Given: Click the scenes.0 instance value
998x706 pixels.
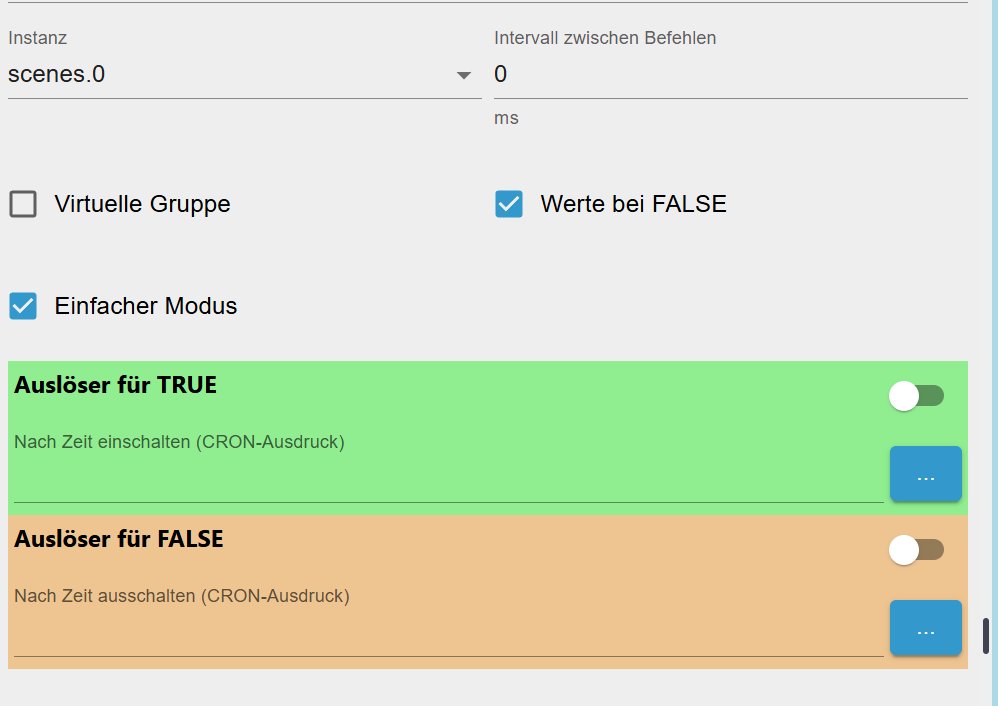Looking at the screenshot, I should point(57,74).
